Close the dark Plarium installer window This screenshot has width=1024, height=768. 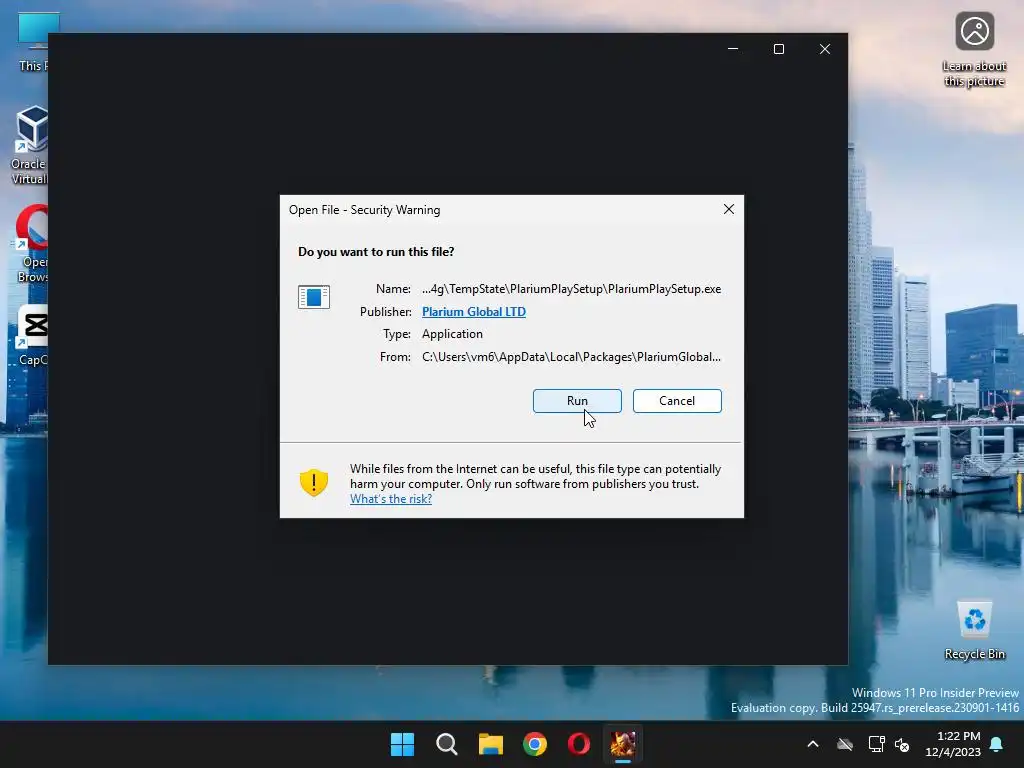(x=825, y=49)
